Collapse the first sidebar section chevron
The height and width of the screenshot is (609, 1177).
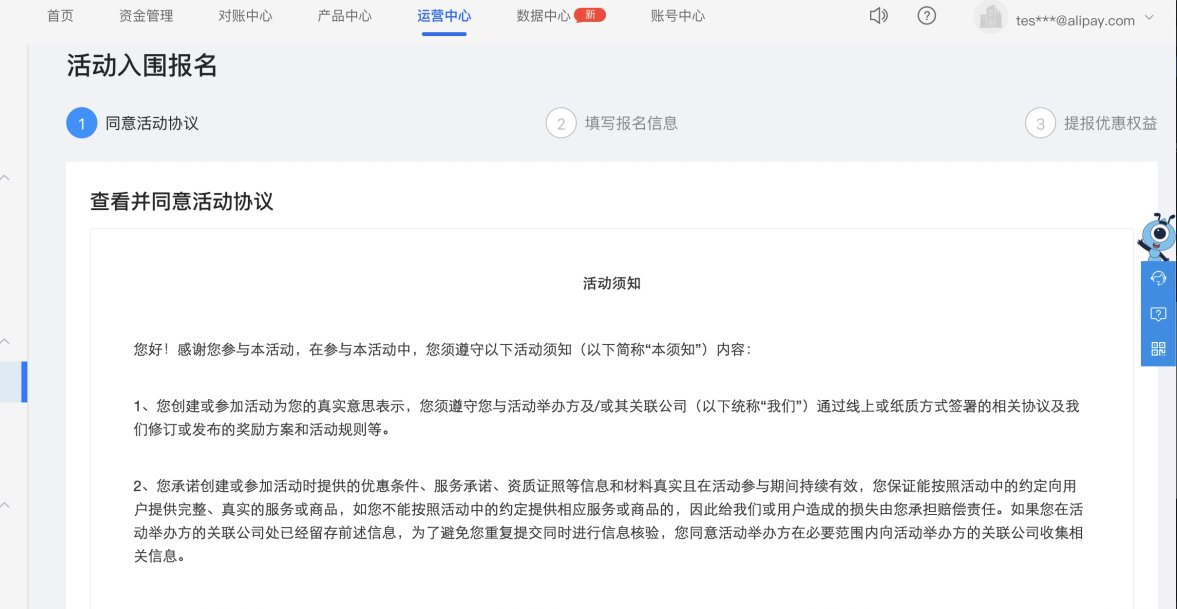click(x=5, y=178)
